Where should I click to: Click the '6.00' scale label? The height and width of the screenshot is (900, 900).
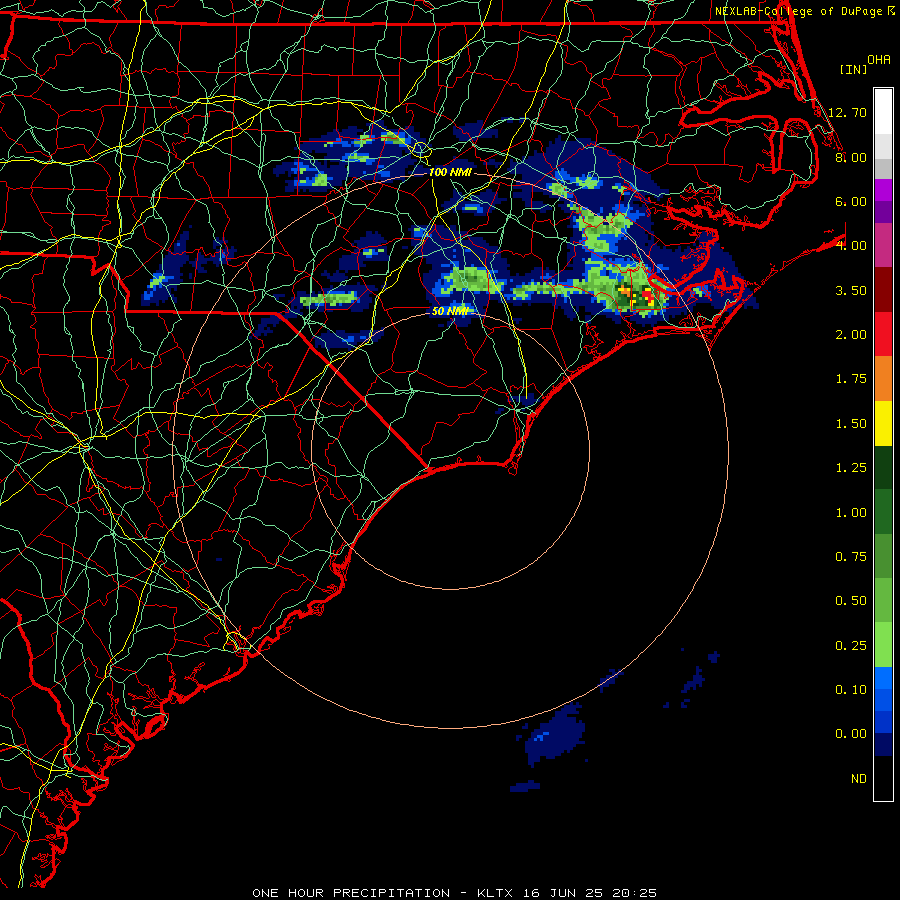pyautogui.click(x=851, y=201)
